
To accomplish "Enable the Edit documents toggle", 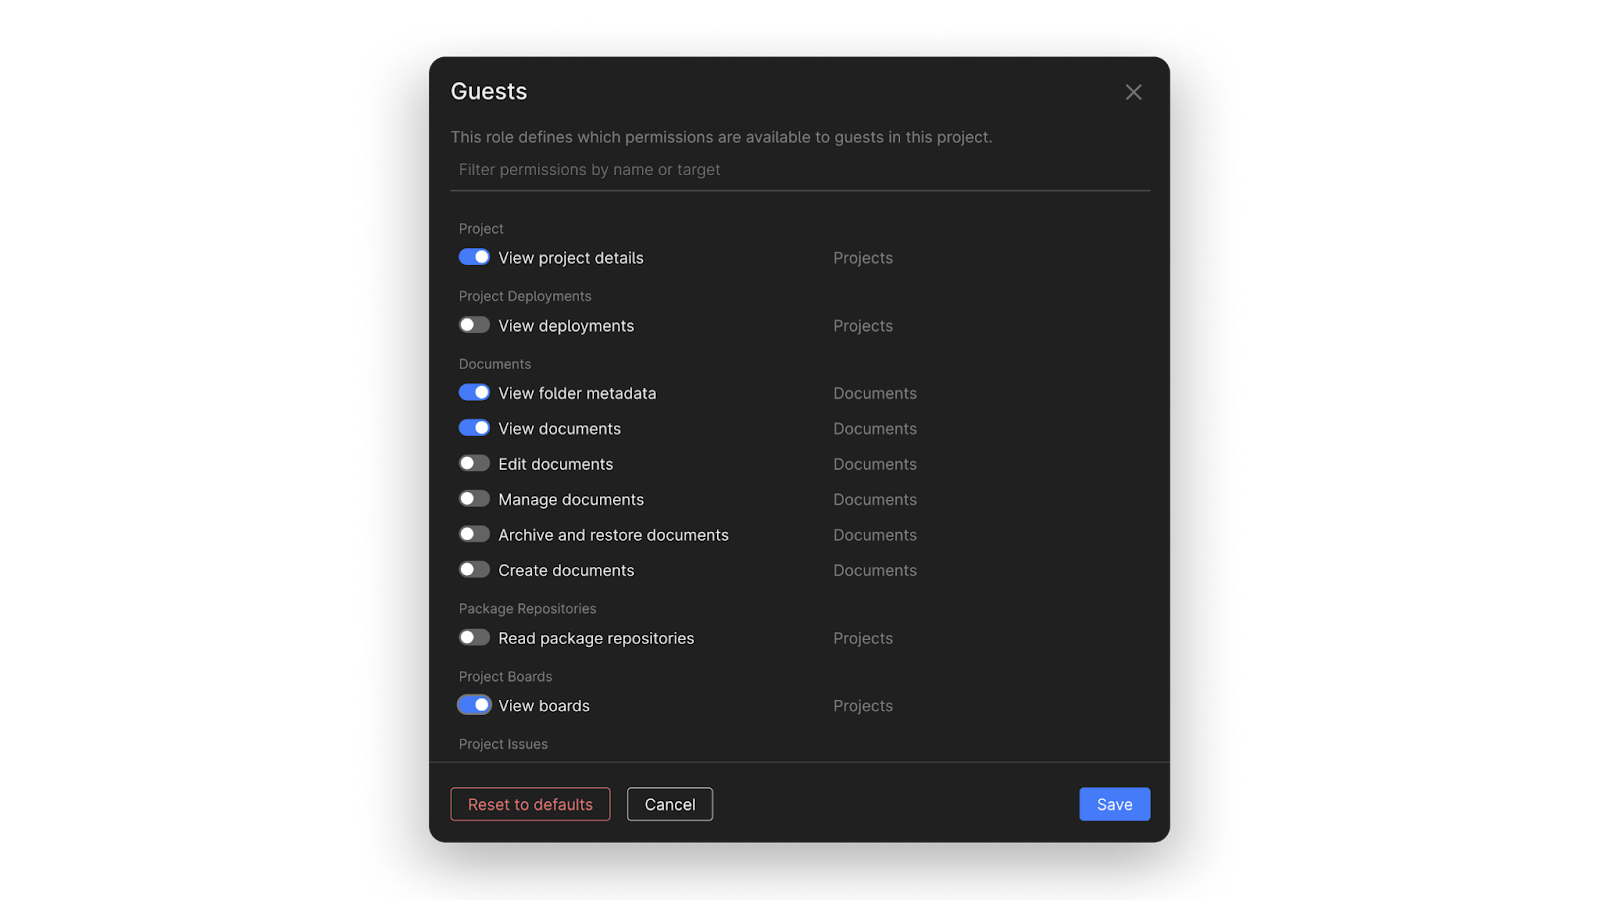I will [x=474, y=464].
